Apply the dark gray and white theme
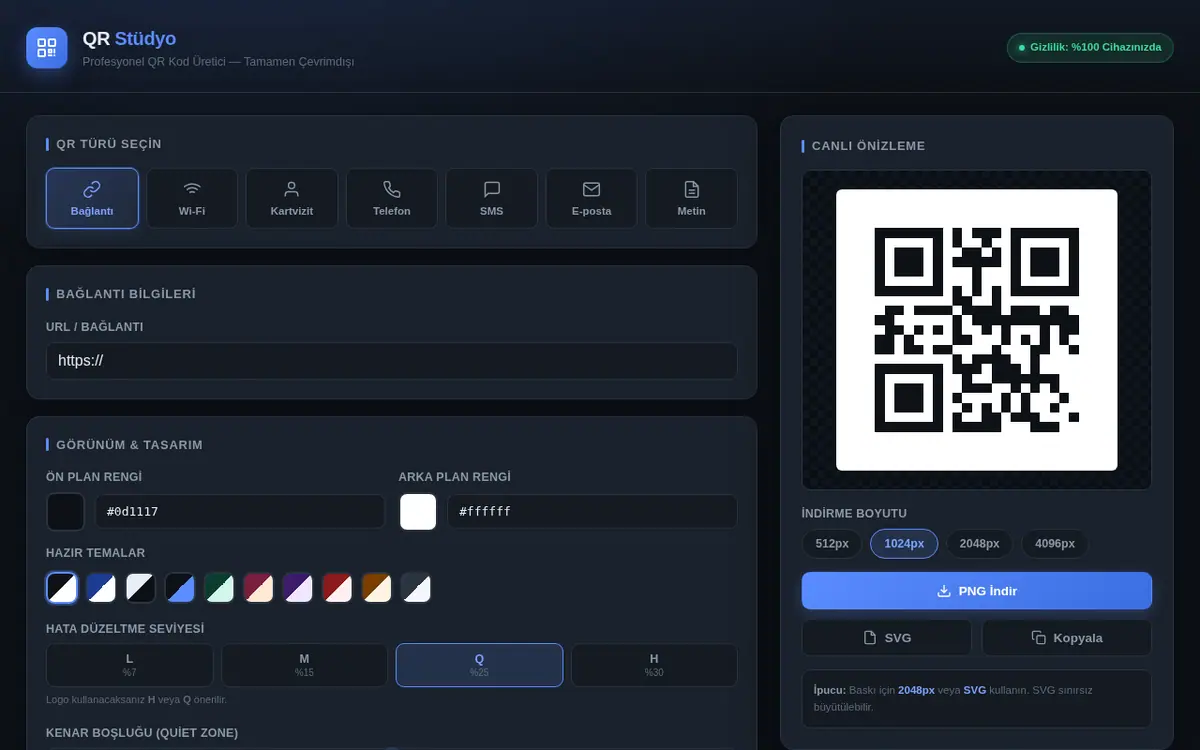 (416, 587)
